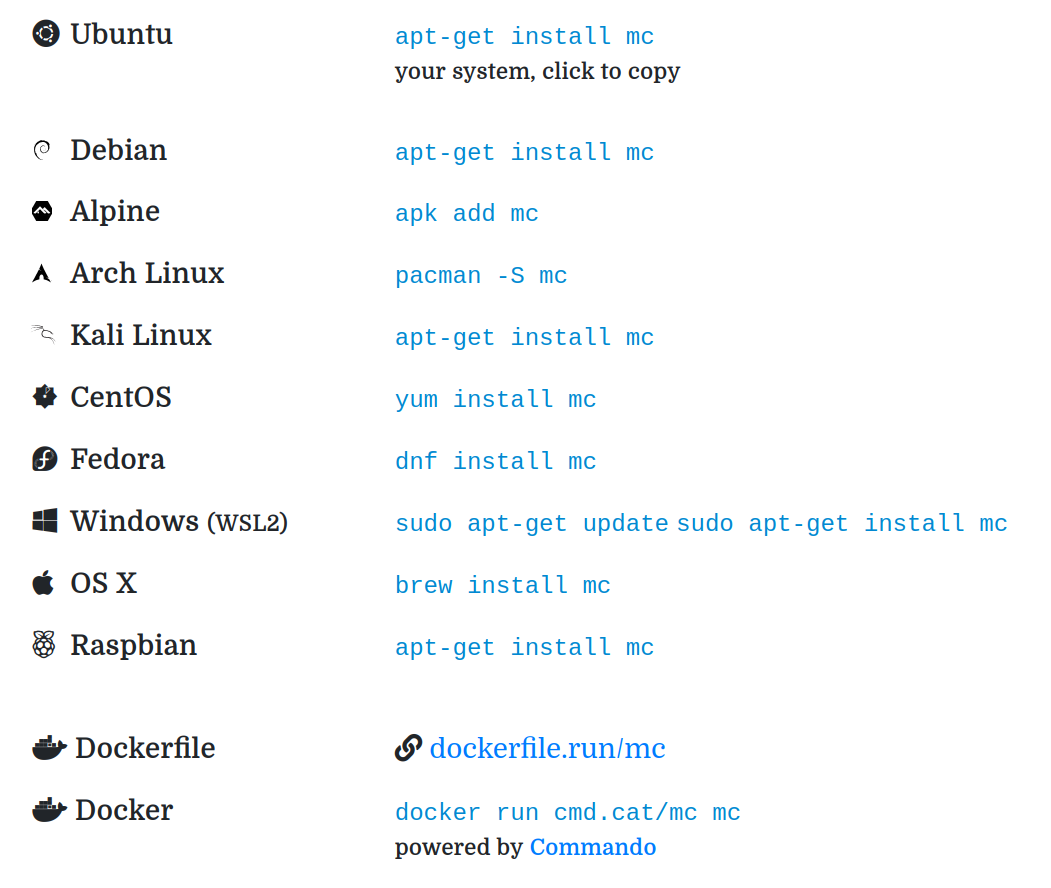Copy the dnf install mc command
This screenshot has width=1051, height=888.
point(495,462)
